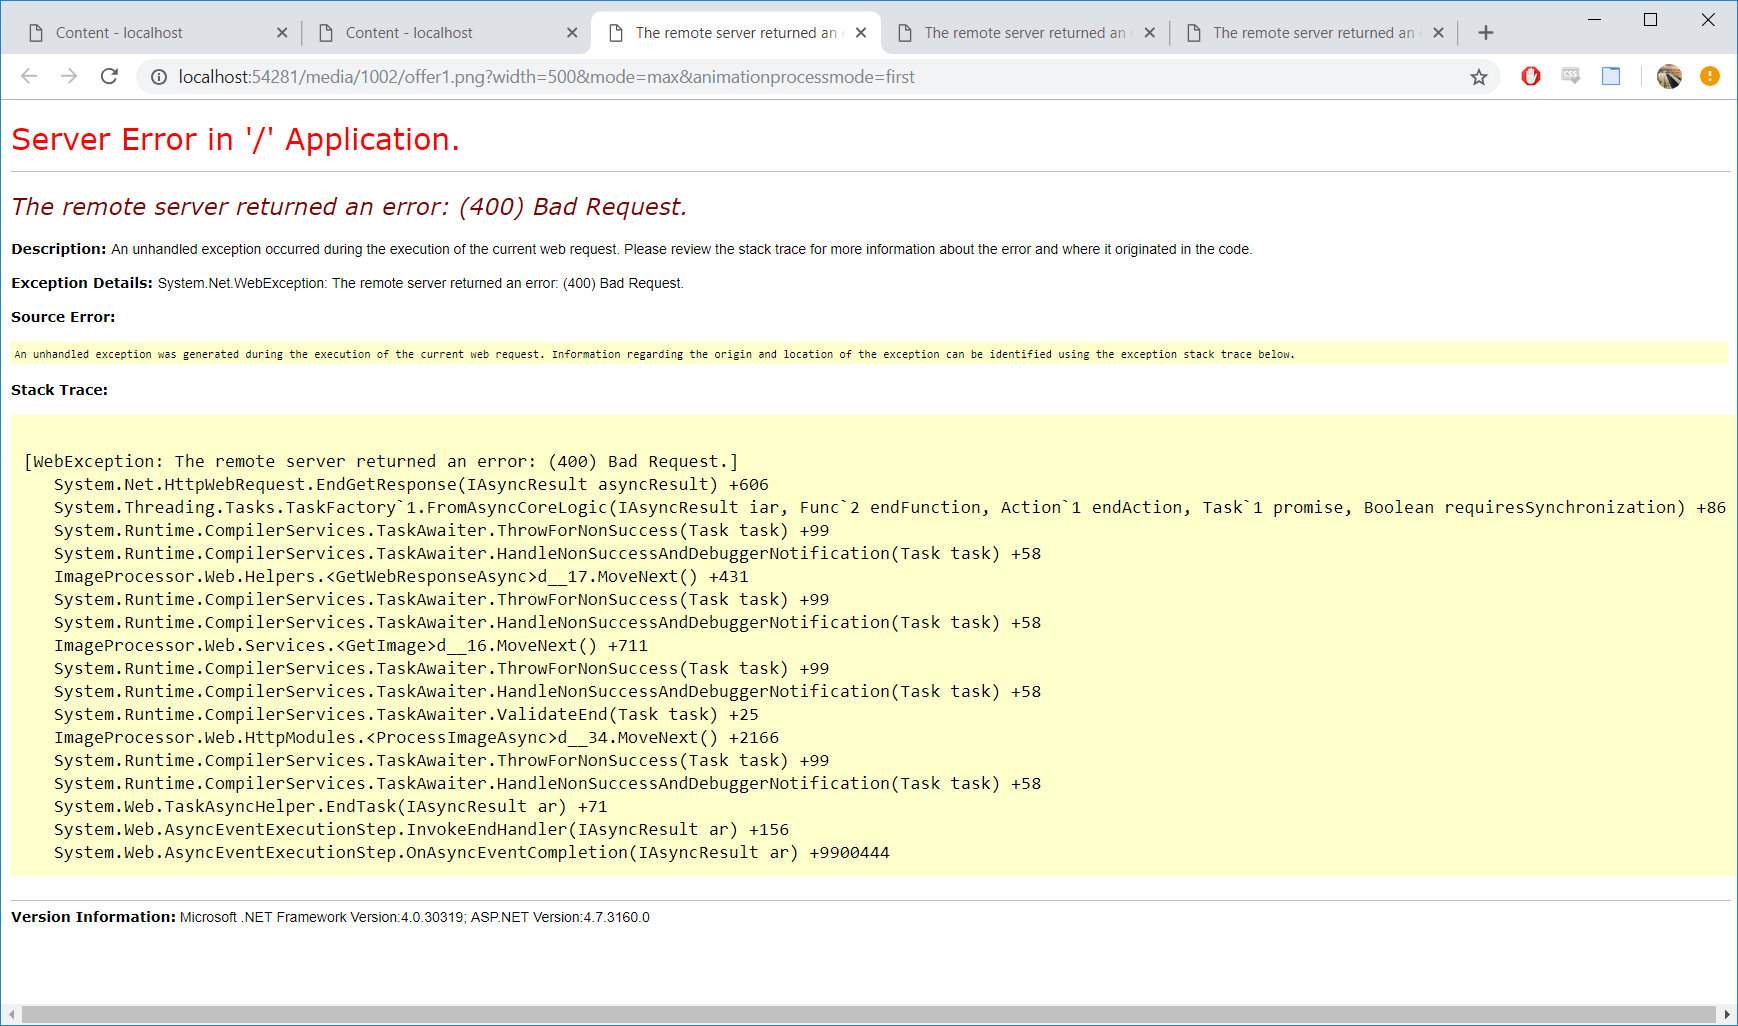Close the active error tab
This screenshot has width=1738, height=1026.
(861, 33)
